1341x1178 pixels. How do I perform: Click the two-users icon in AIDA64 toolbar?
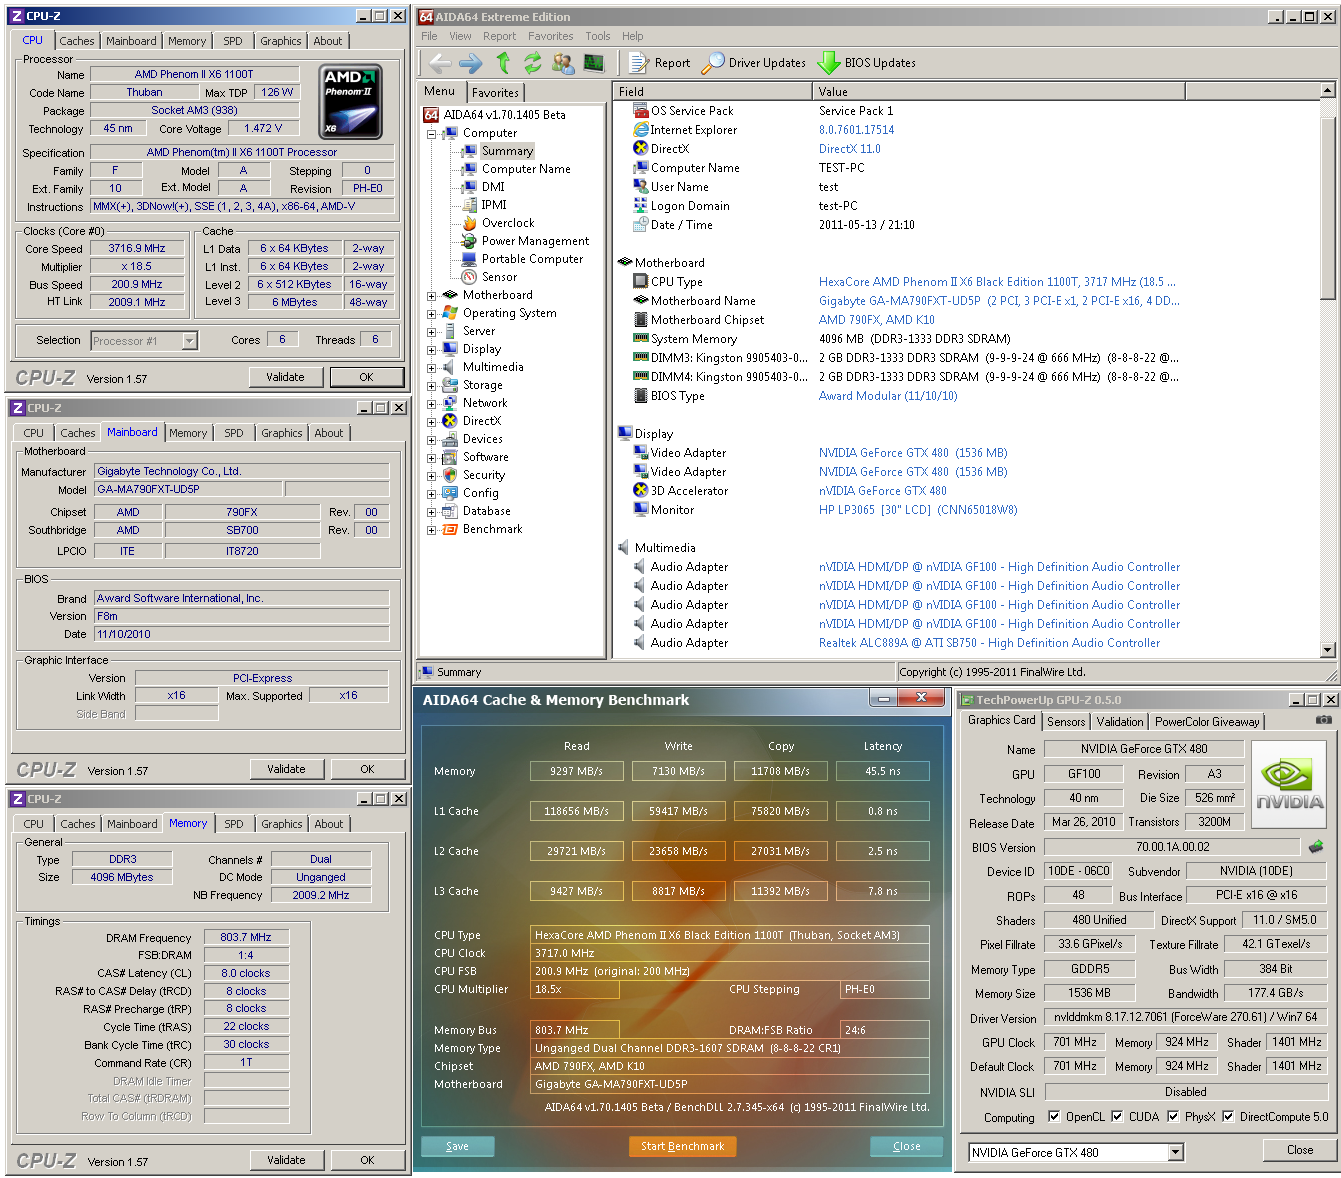click(563, 63)
